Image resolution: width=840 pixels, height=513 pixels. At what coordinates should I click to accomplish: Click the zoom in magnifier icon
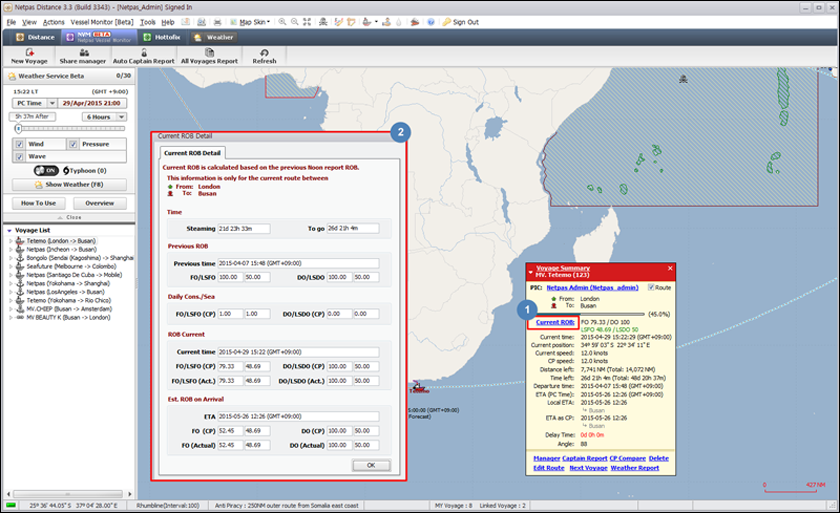(282, 22)
